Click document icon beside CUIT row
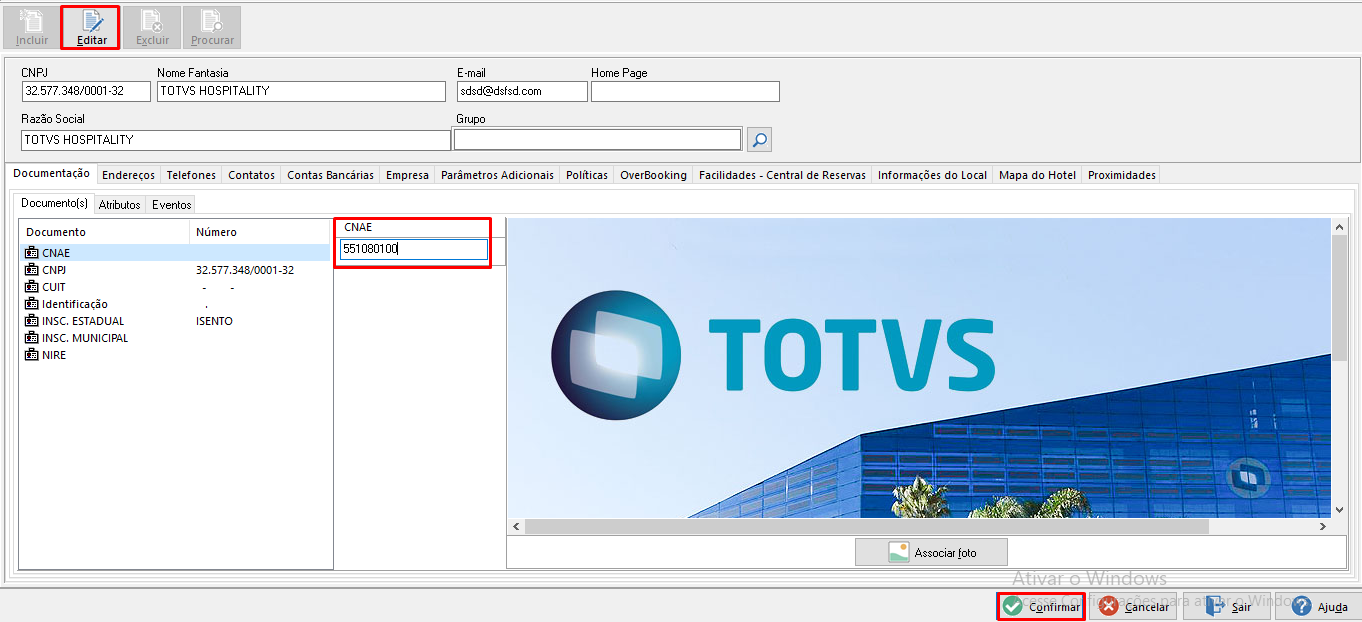 point(31,287)
